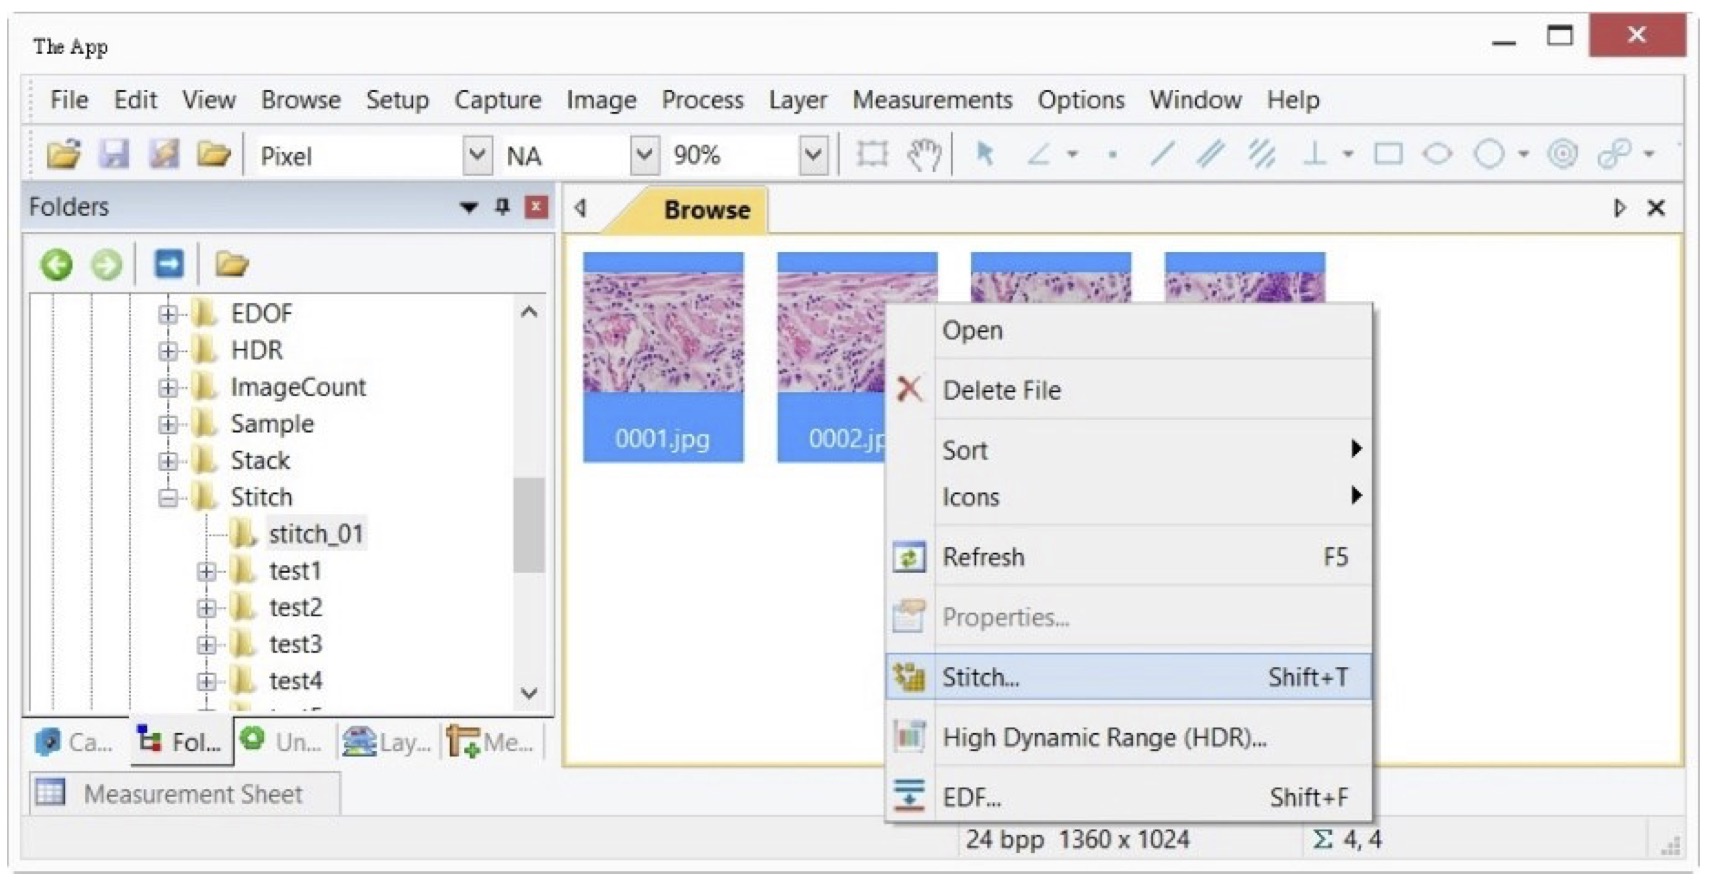Switch to the Ca... camera panel tab
1710x884 pixels.
tap(75, 742)
